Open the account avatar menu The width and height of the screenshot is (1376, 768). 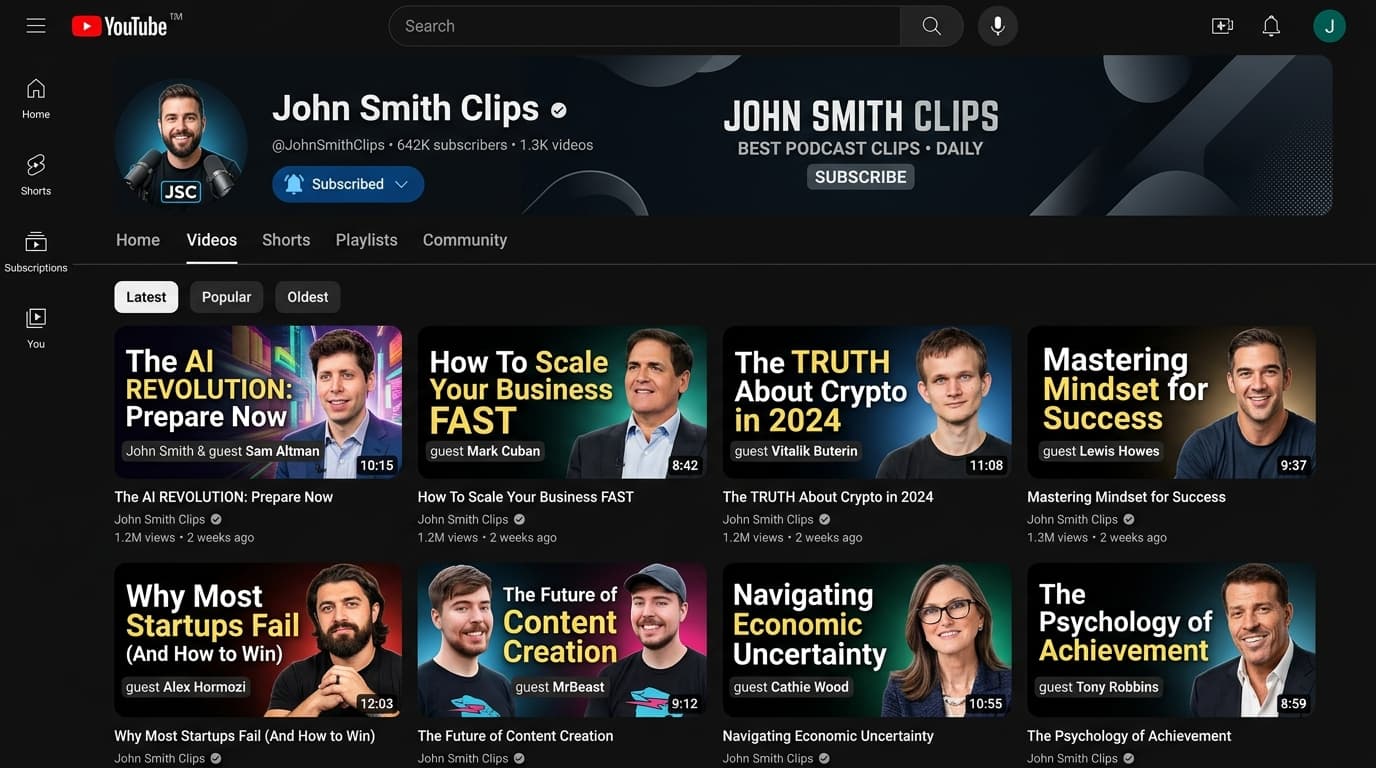coord(1329,26)
